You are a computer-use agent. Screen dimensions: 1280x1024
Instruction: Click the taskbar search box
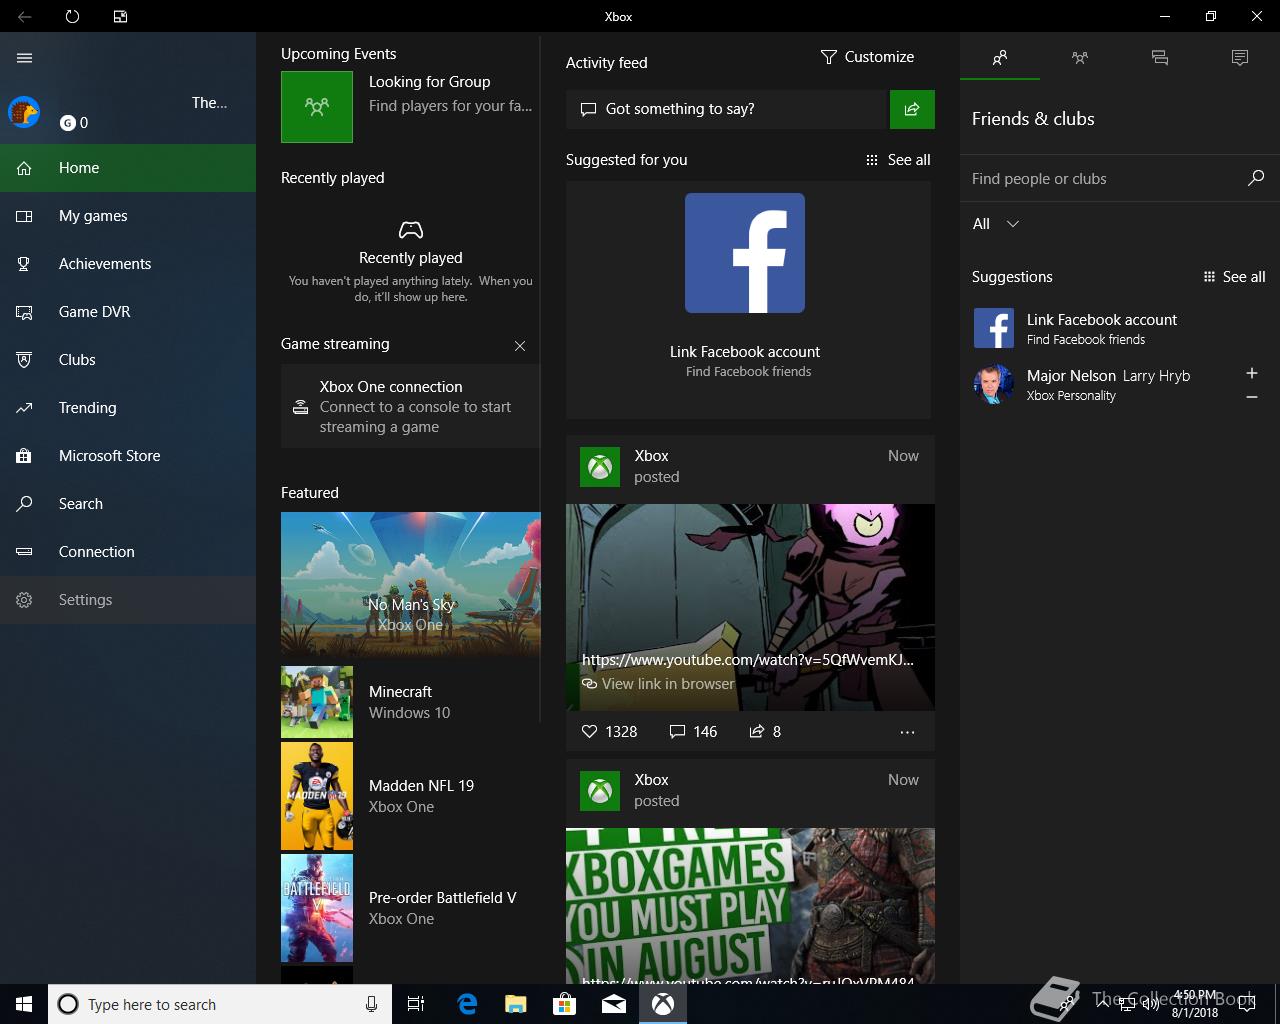pos(218,1004)
